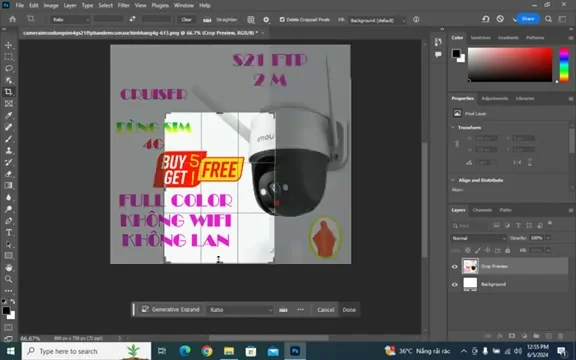Switch to the Adjustments tab
This screenshot has width=576, height=360.
pos(494,98)
